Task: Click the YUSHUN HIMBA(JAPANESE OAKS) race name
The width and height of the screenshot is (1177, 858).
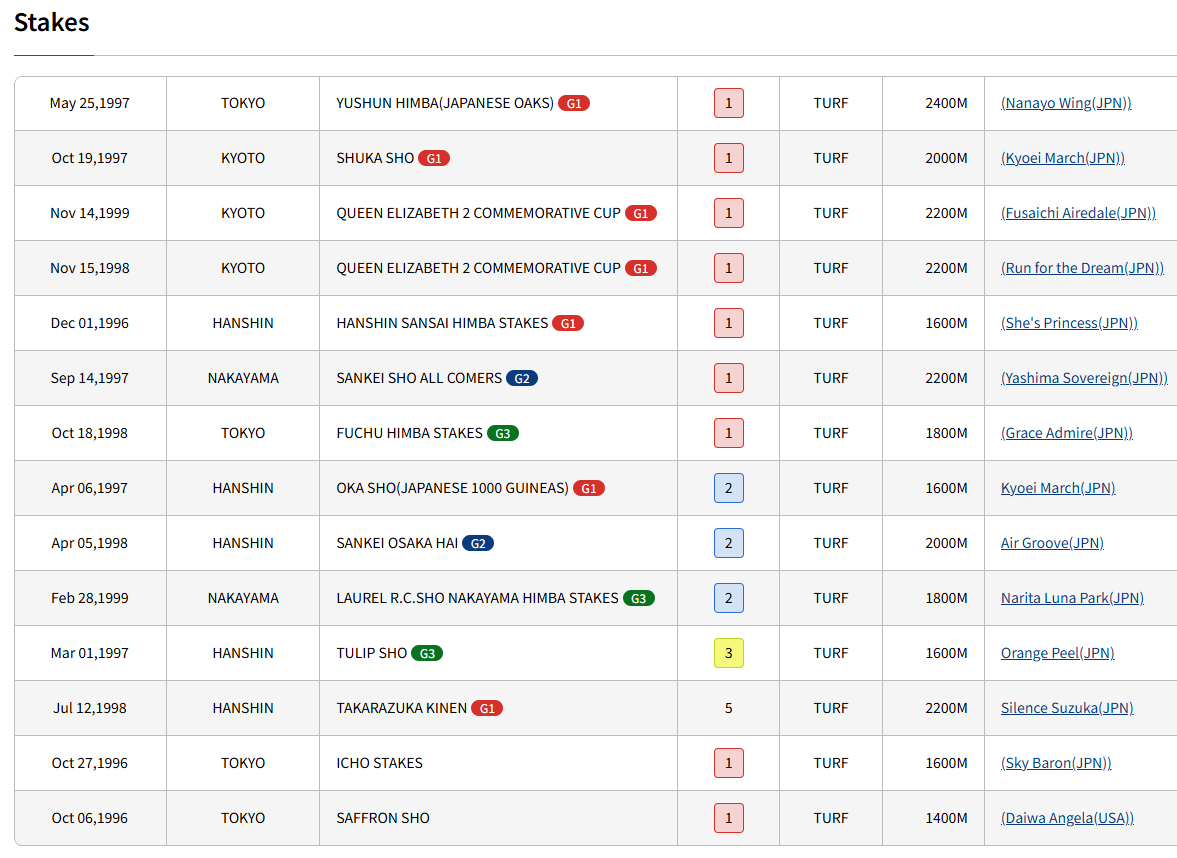Action: click(445, 104)
